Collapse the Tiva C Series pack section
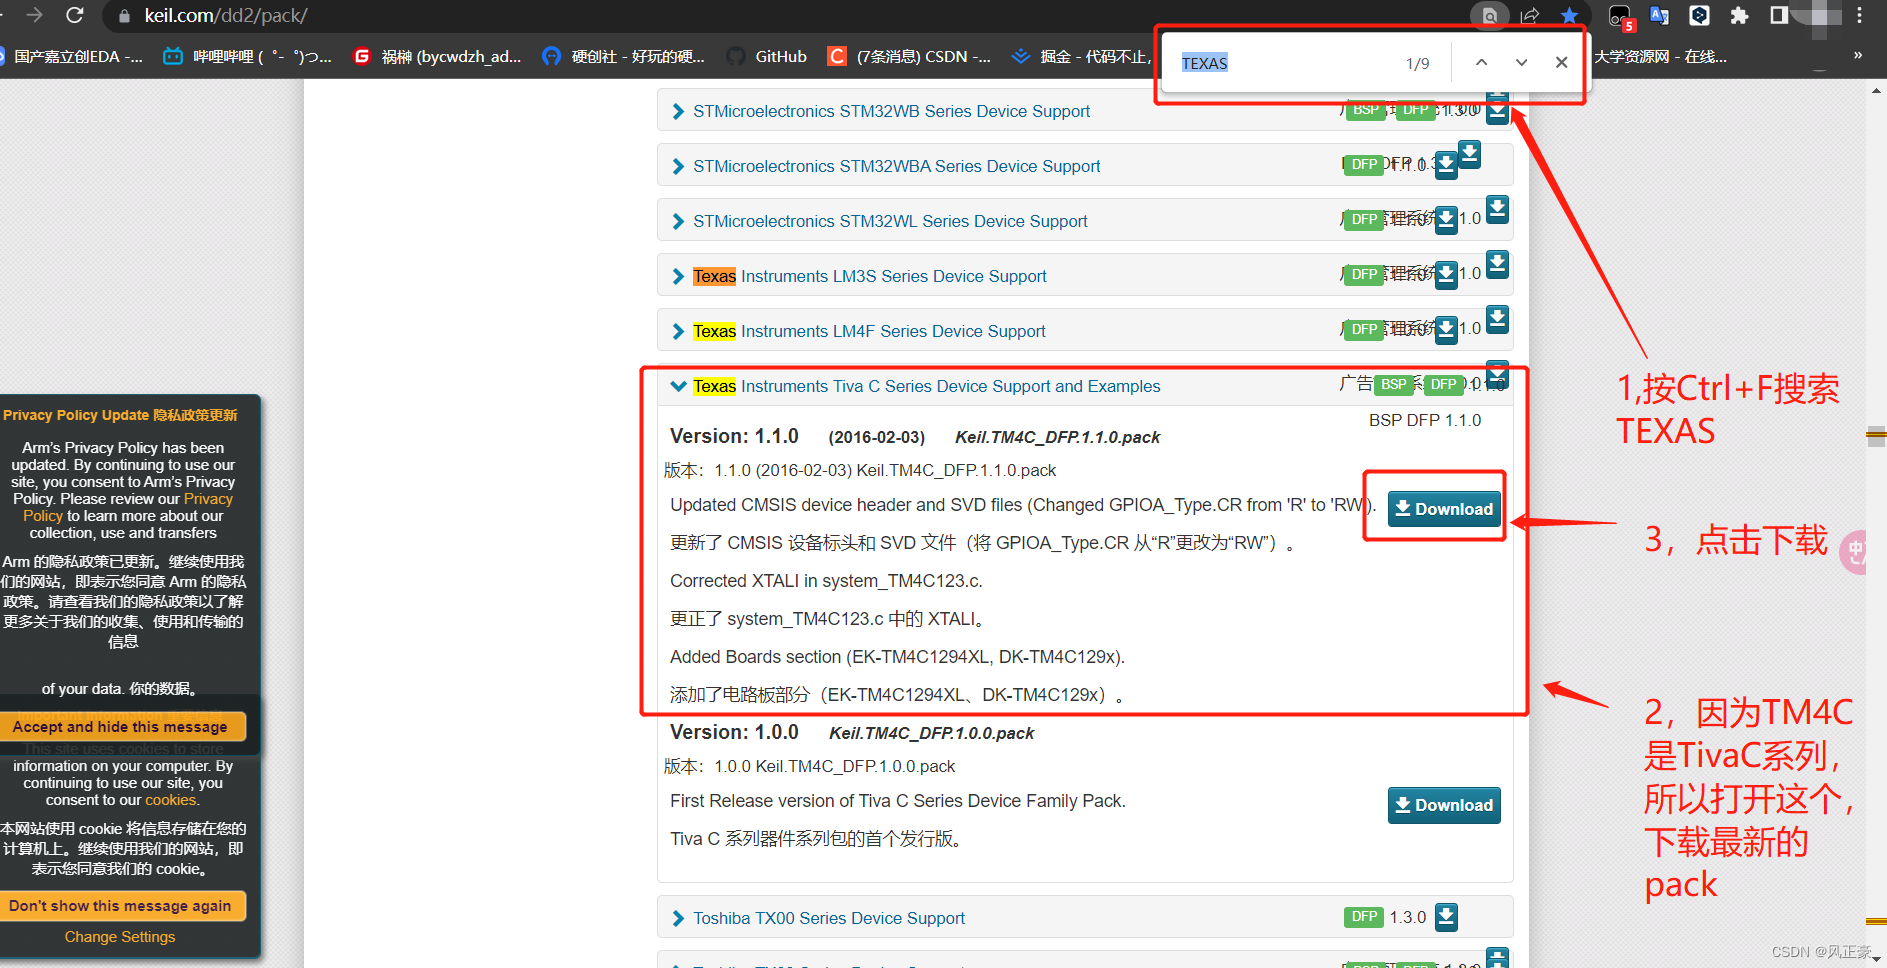The width and height of the screenshot is (1887, 968). (678, 386)
